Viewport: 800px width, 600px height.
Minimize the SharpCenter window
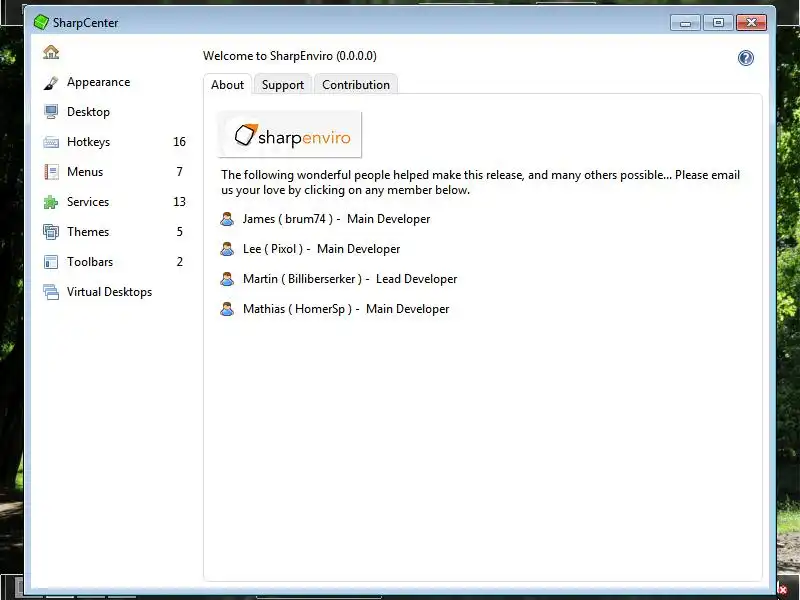click(685, 23)
